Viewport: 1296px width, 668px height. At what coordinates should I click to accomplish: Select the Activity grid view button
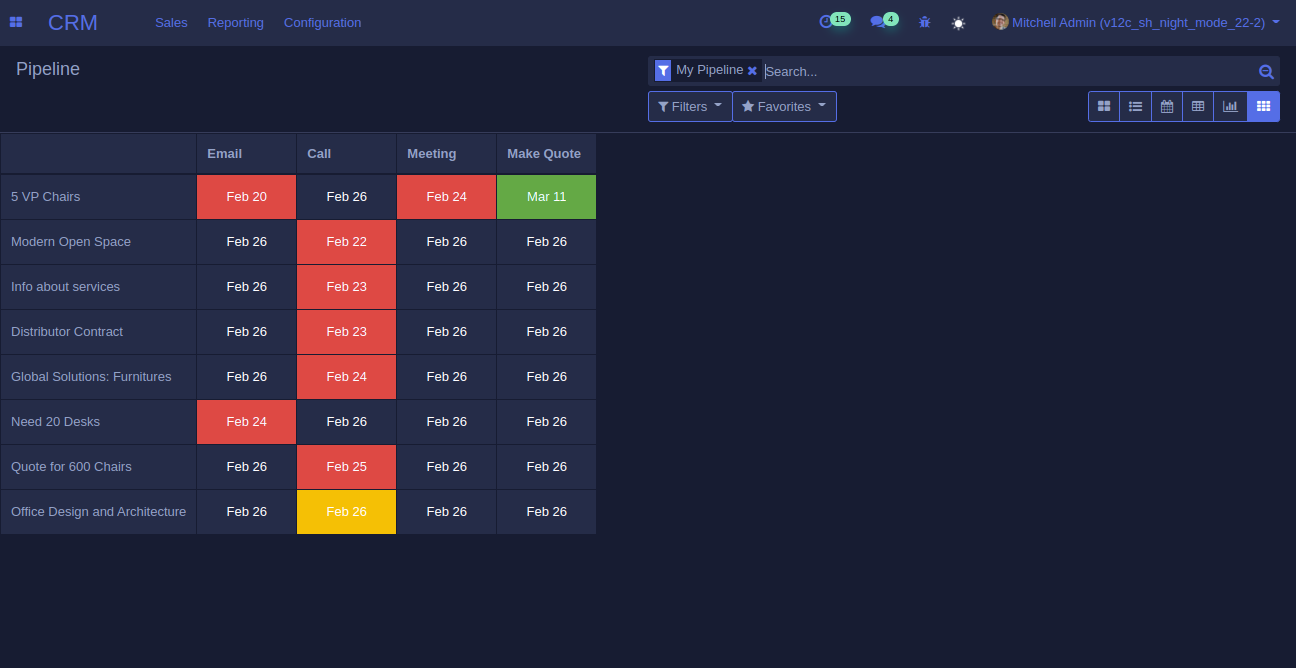pos(1263,106)
